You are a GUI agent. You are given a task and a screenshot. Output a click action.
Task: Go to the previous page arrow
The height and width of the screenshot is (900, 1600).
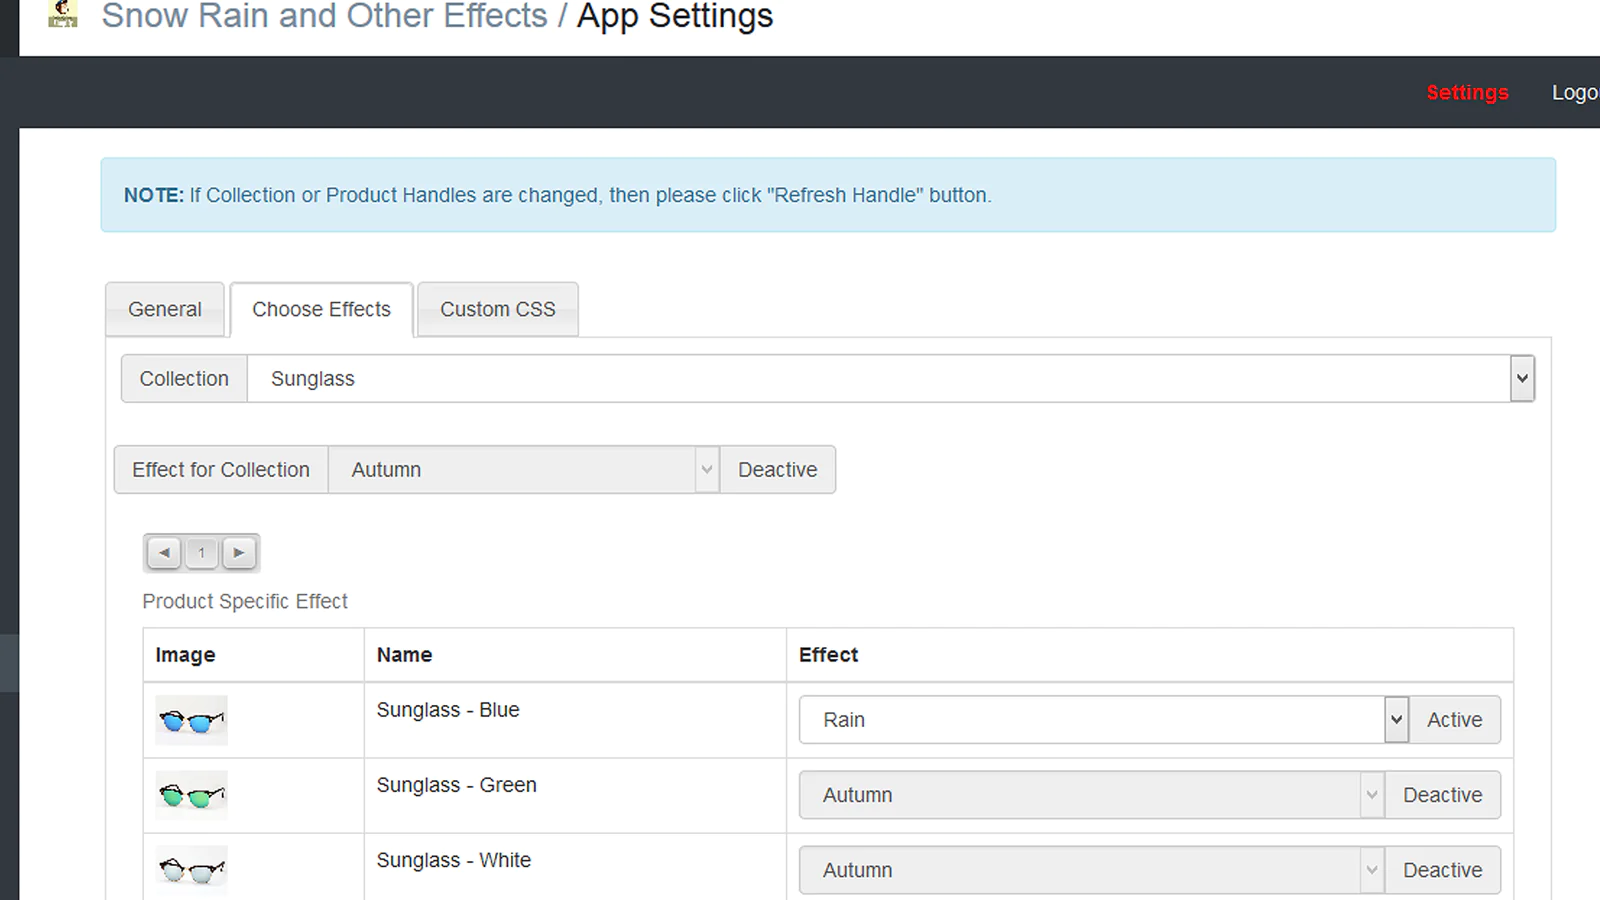164,552
